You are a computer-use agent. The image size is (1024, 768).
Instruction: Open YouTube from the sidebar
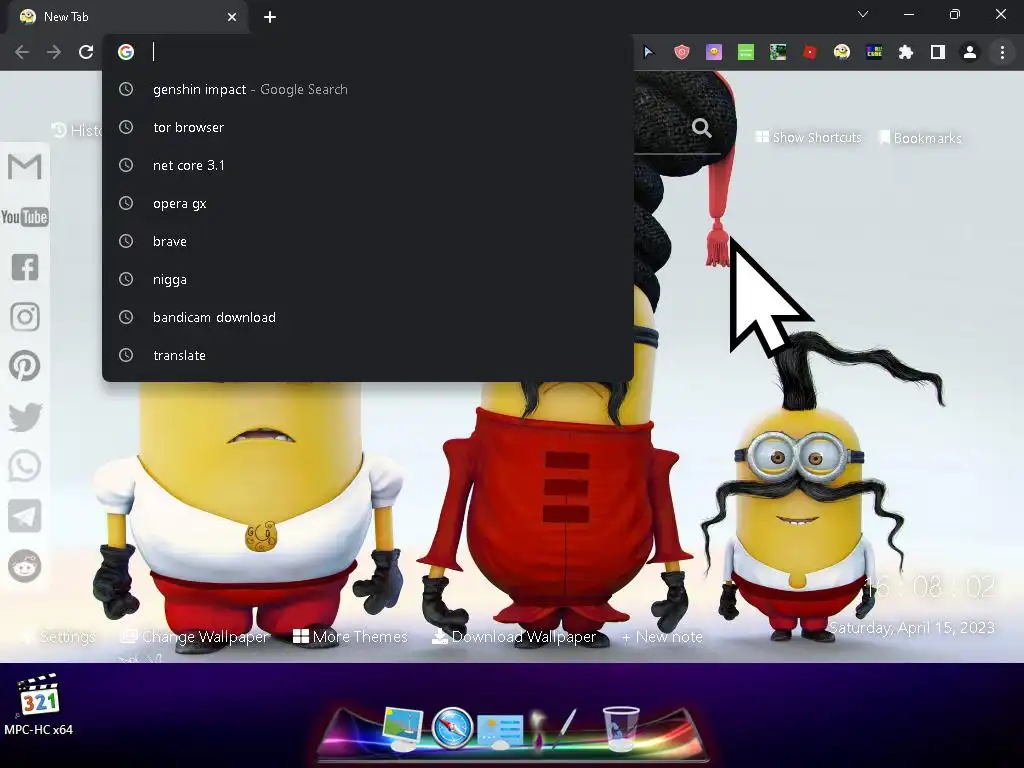[25, 217]
